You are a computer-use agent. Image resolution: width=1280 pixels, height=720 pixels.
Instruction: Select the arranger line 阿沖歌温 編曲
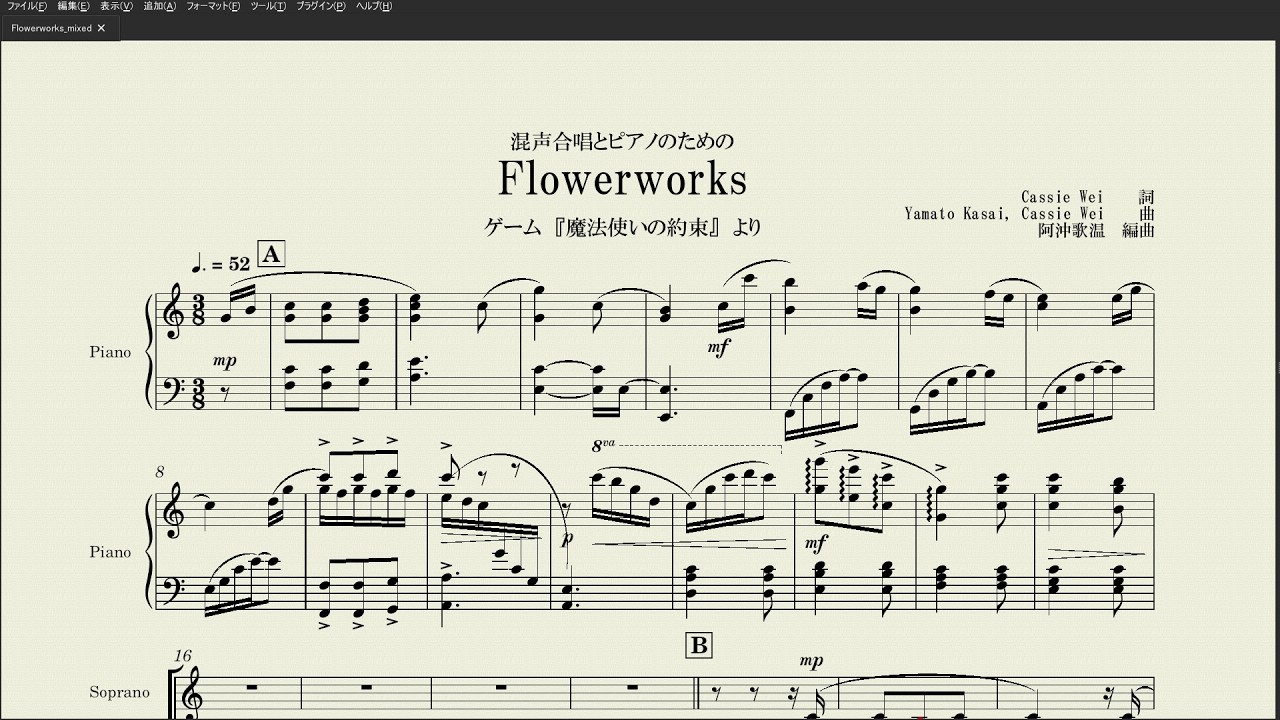point(1096,229)
